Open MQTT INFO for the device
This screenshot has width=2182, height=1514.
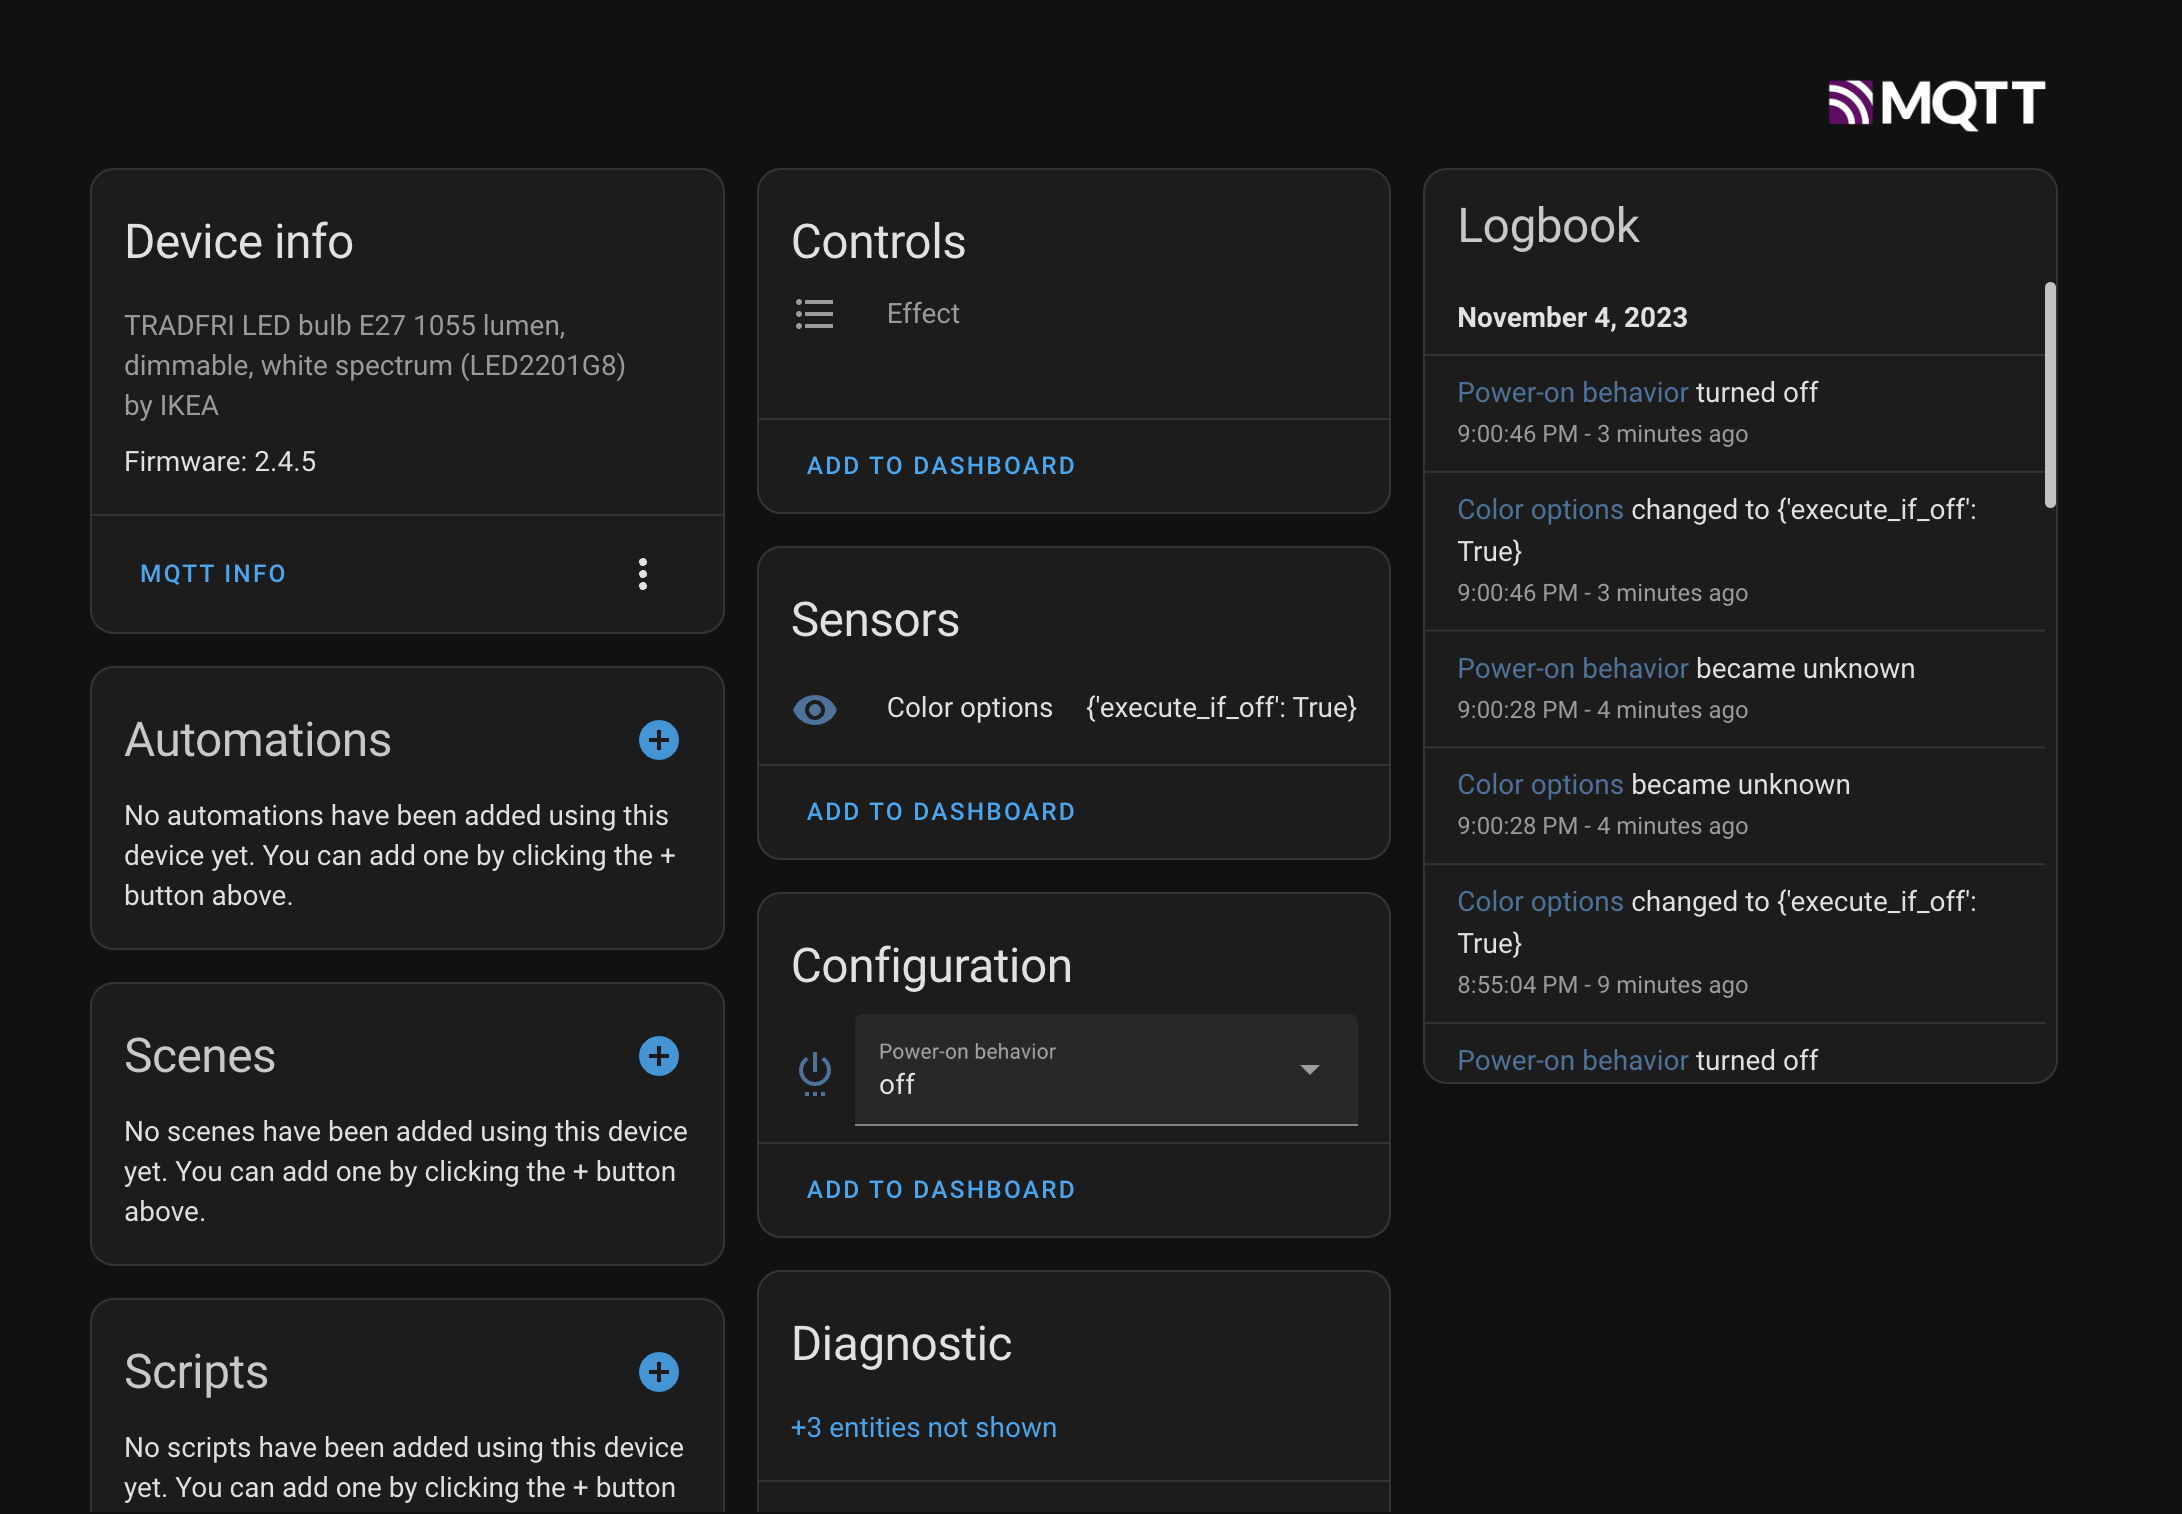coord(213,574)
